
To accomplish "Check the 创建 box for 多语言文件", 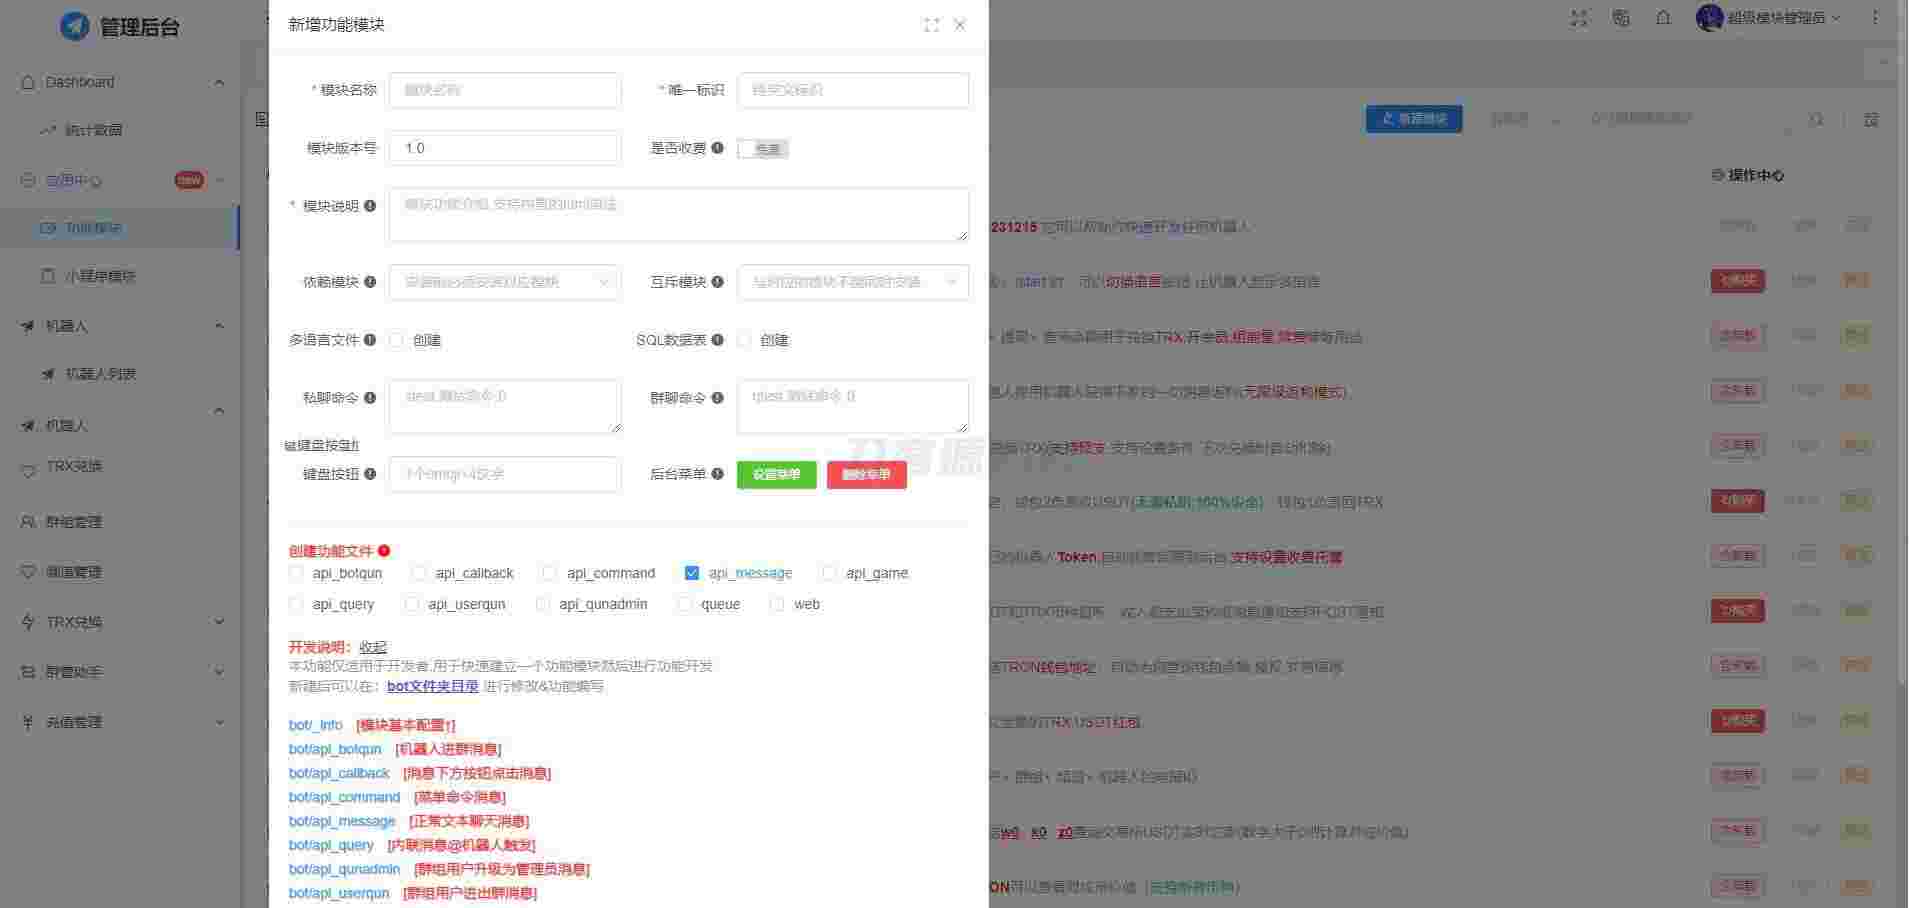I will 396,340.
